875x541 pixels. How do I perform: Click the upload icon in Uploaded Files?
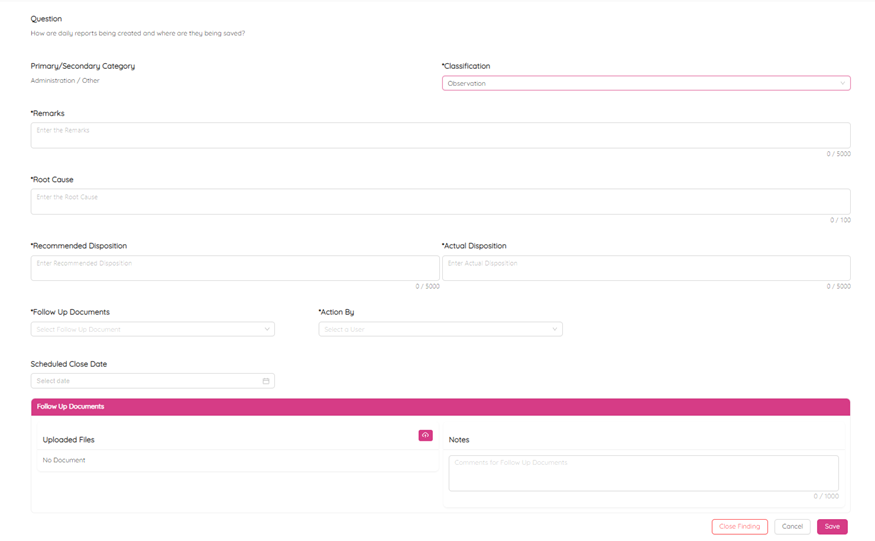click(x=425, y=436)
